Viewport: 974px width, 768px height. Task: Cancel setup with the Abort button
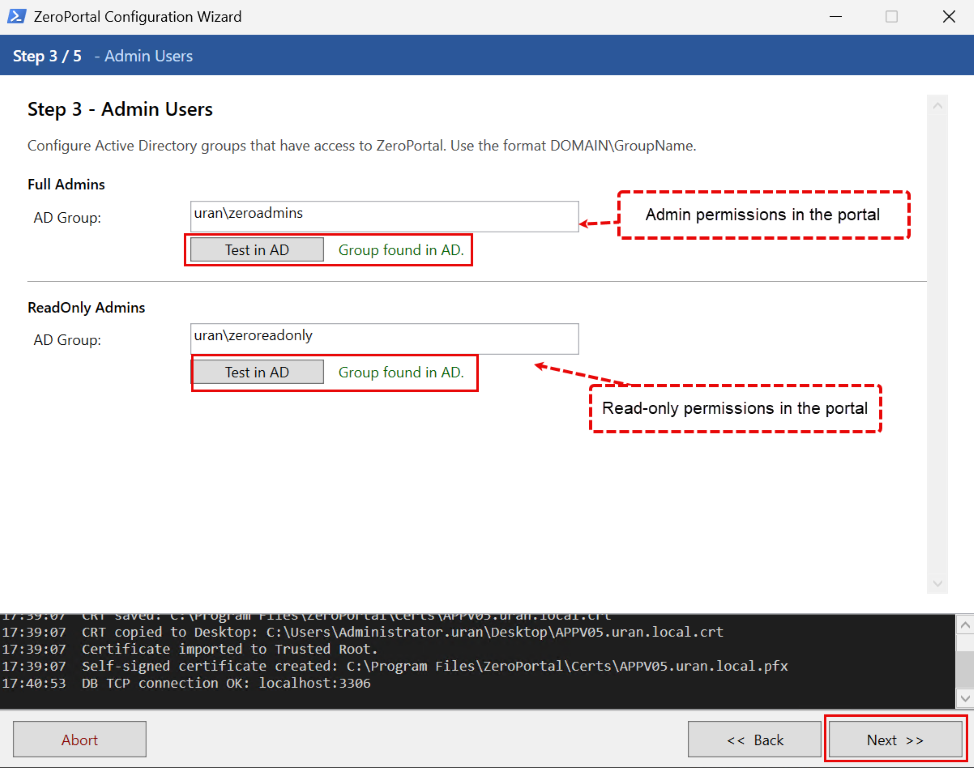click(80, 739)
